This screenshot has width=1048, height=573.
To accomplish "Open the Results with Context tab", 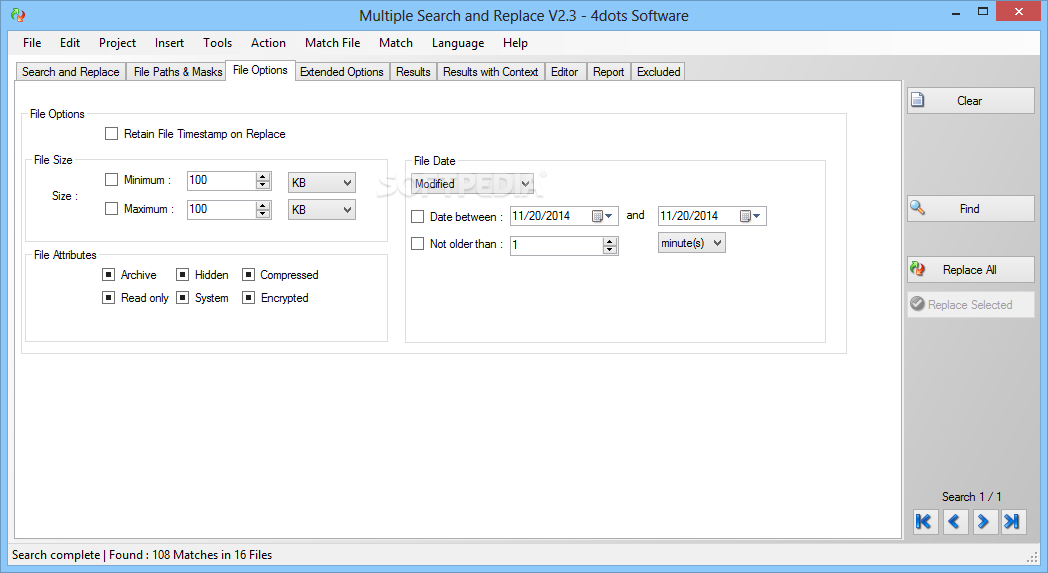I will [x=491, y=72].
